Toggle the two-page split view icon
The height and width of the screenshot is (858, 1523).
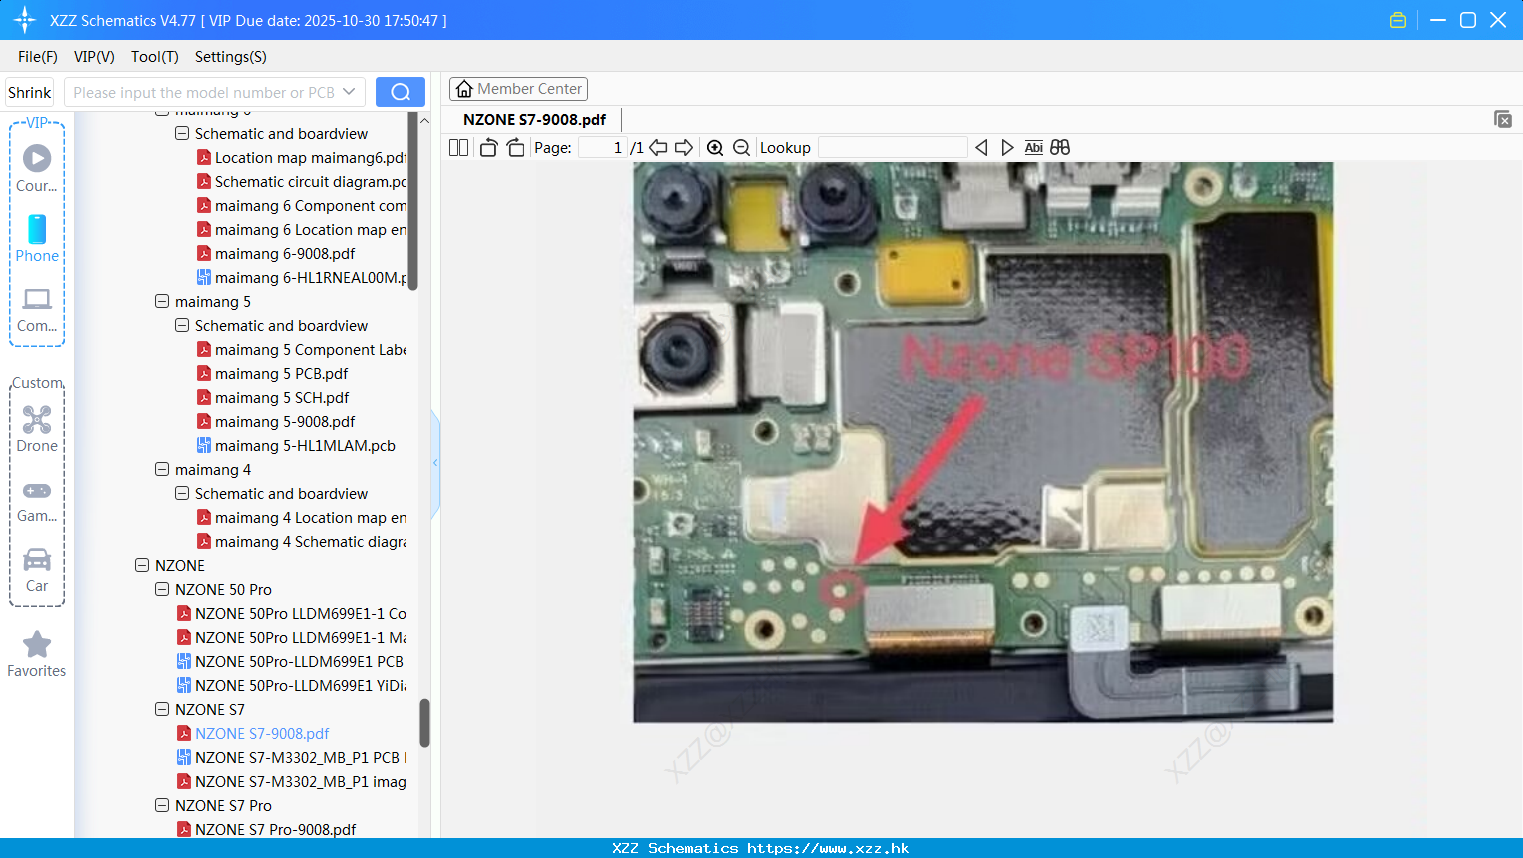(x=459, y=148)
